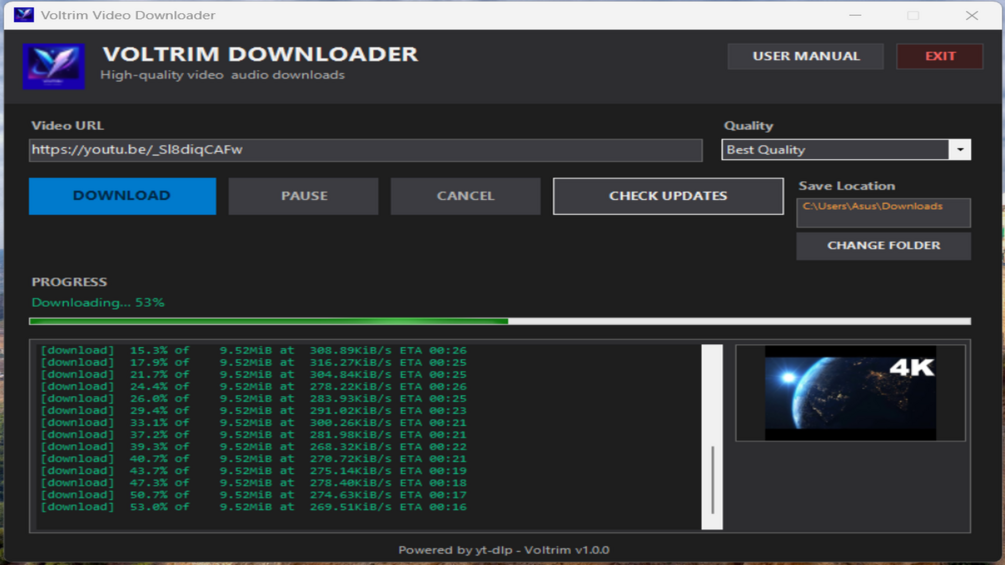Click the small Voltrim icon in title bar
This screenshot has height=565, width=1005.
point(24,14)
